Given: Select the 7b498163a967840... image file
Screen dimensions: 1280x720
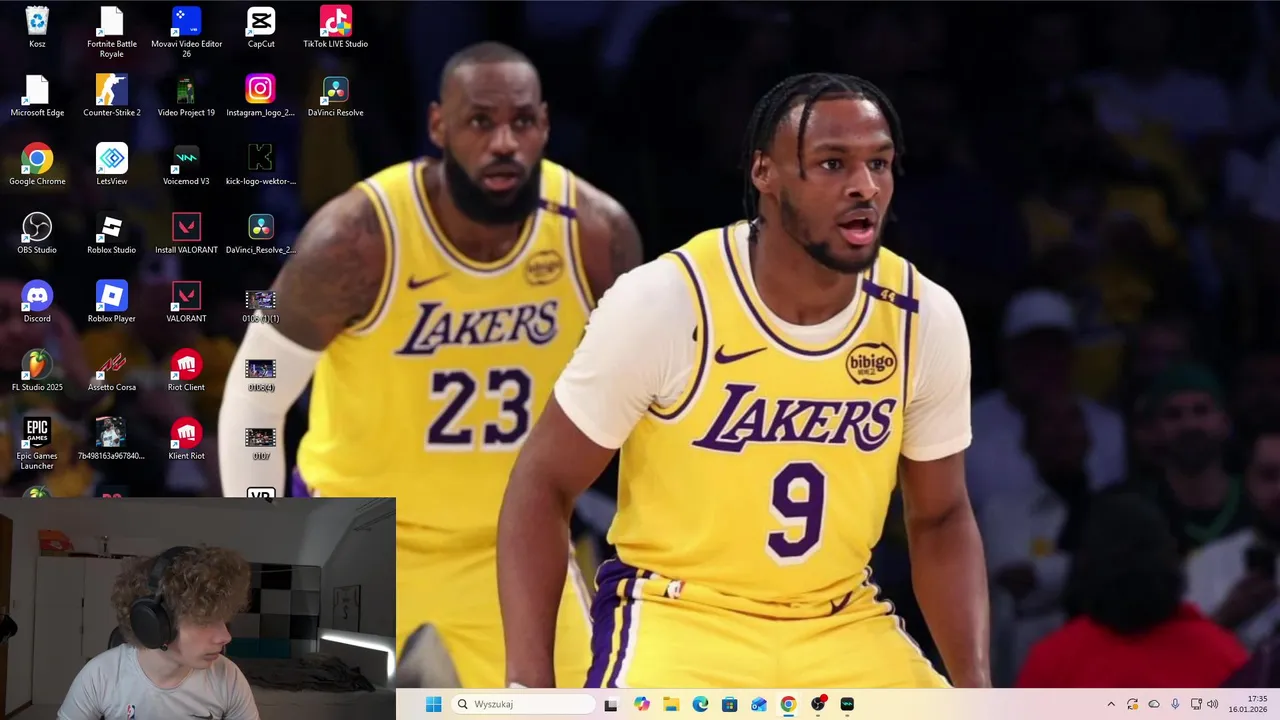Looking at the screenshot, I should click(112, 440).
